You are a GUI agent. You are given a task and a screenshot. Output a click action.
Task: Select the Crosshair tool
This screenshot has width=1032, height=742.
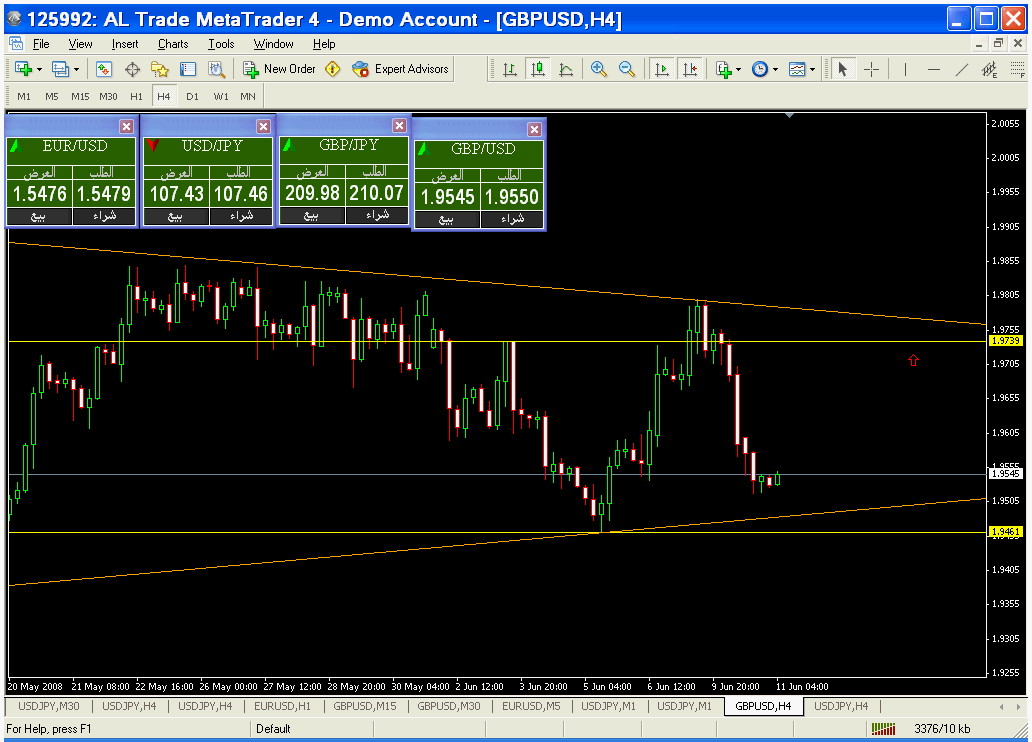(x=871, y=69)
